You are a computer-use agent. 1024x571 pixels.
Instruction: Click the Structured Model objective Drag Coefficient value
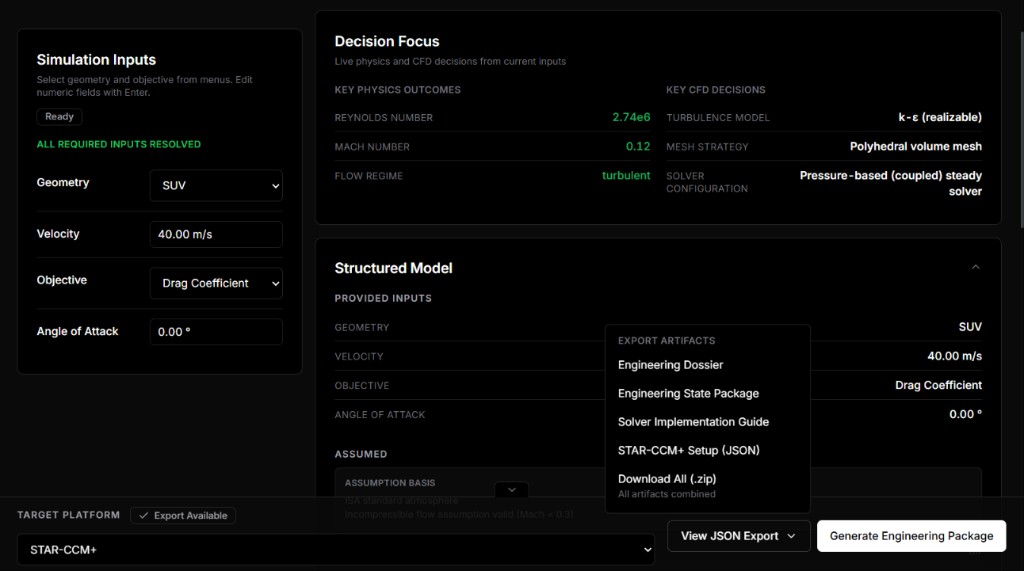click(938, 385)
